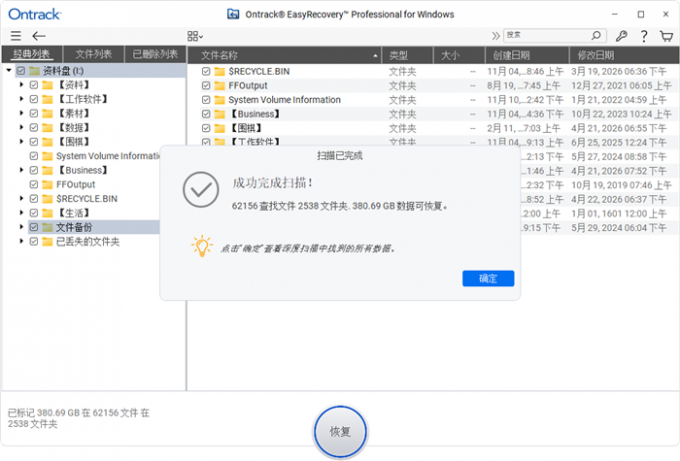Toggle System Volume Information list checkbox
Viewport: 680px width, 461px height.
[x=206, y=100]
